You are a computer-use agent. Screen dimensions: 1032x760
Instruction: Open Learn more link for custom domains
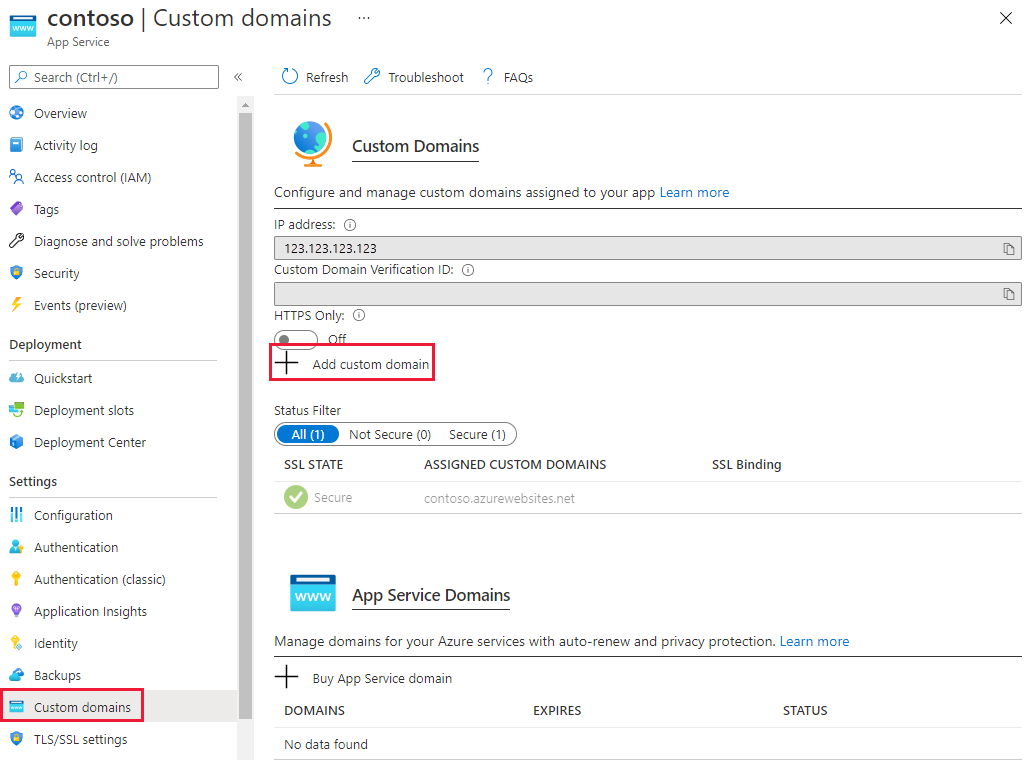coord(694,192)
